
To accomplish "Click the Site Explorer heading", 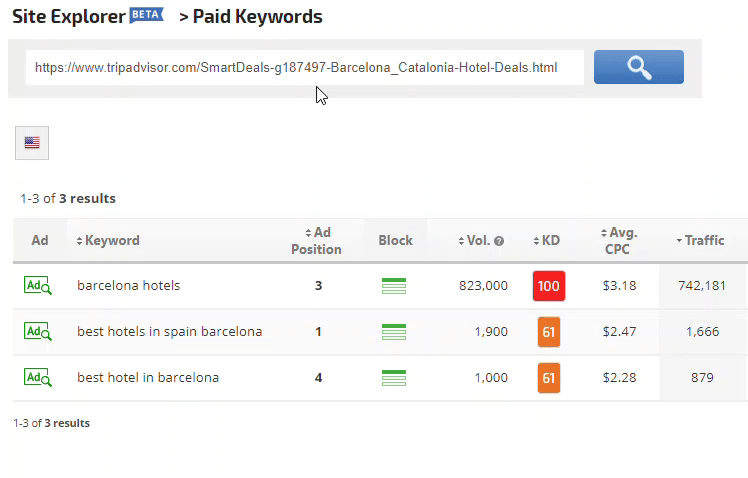I will [x=68, y=17].
